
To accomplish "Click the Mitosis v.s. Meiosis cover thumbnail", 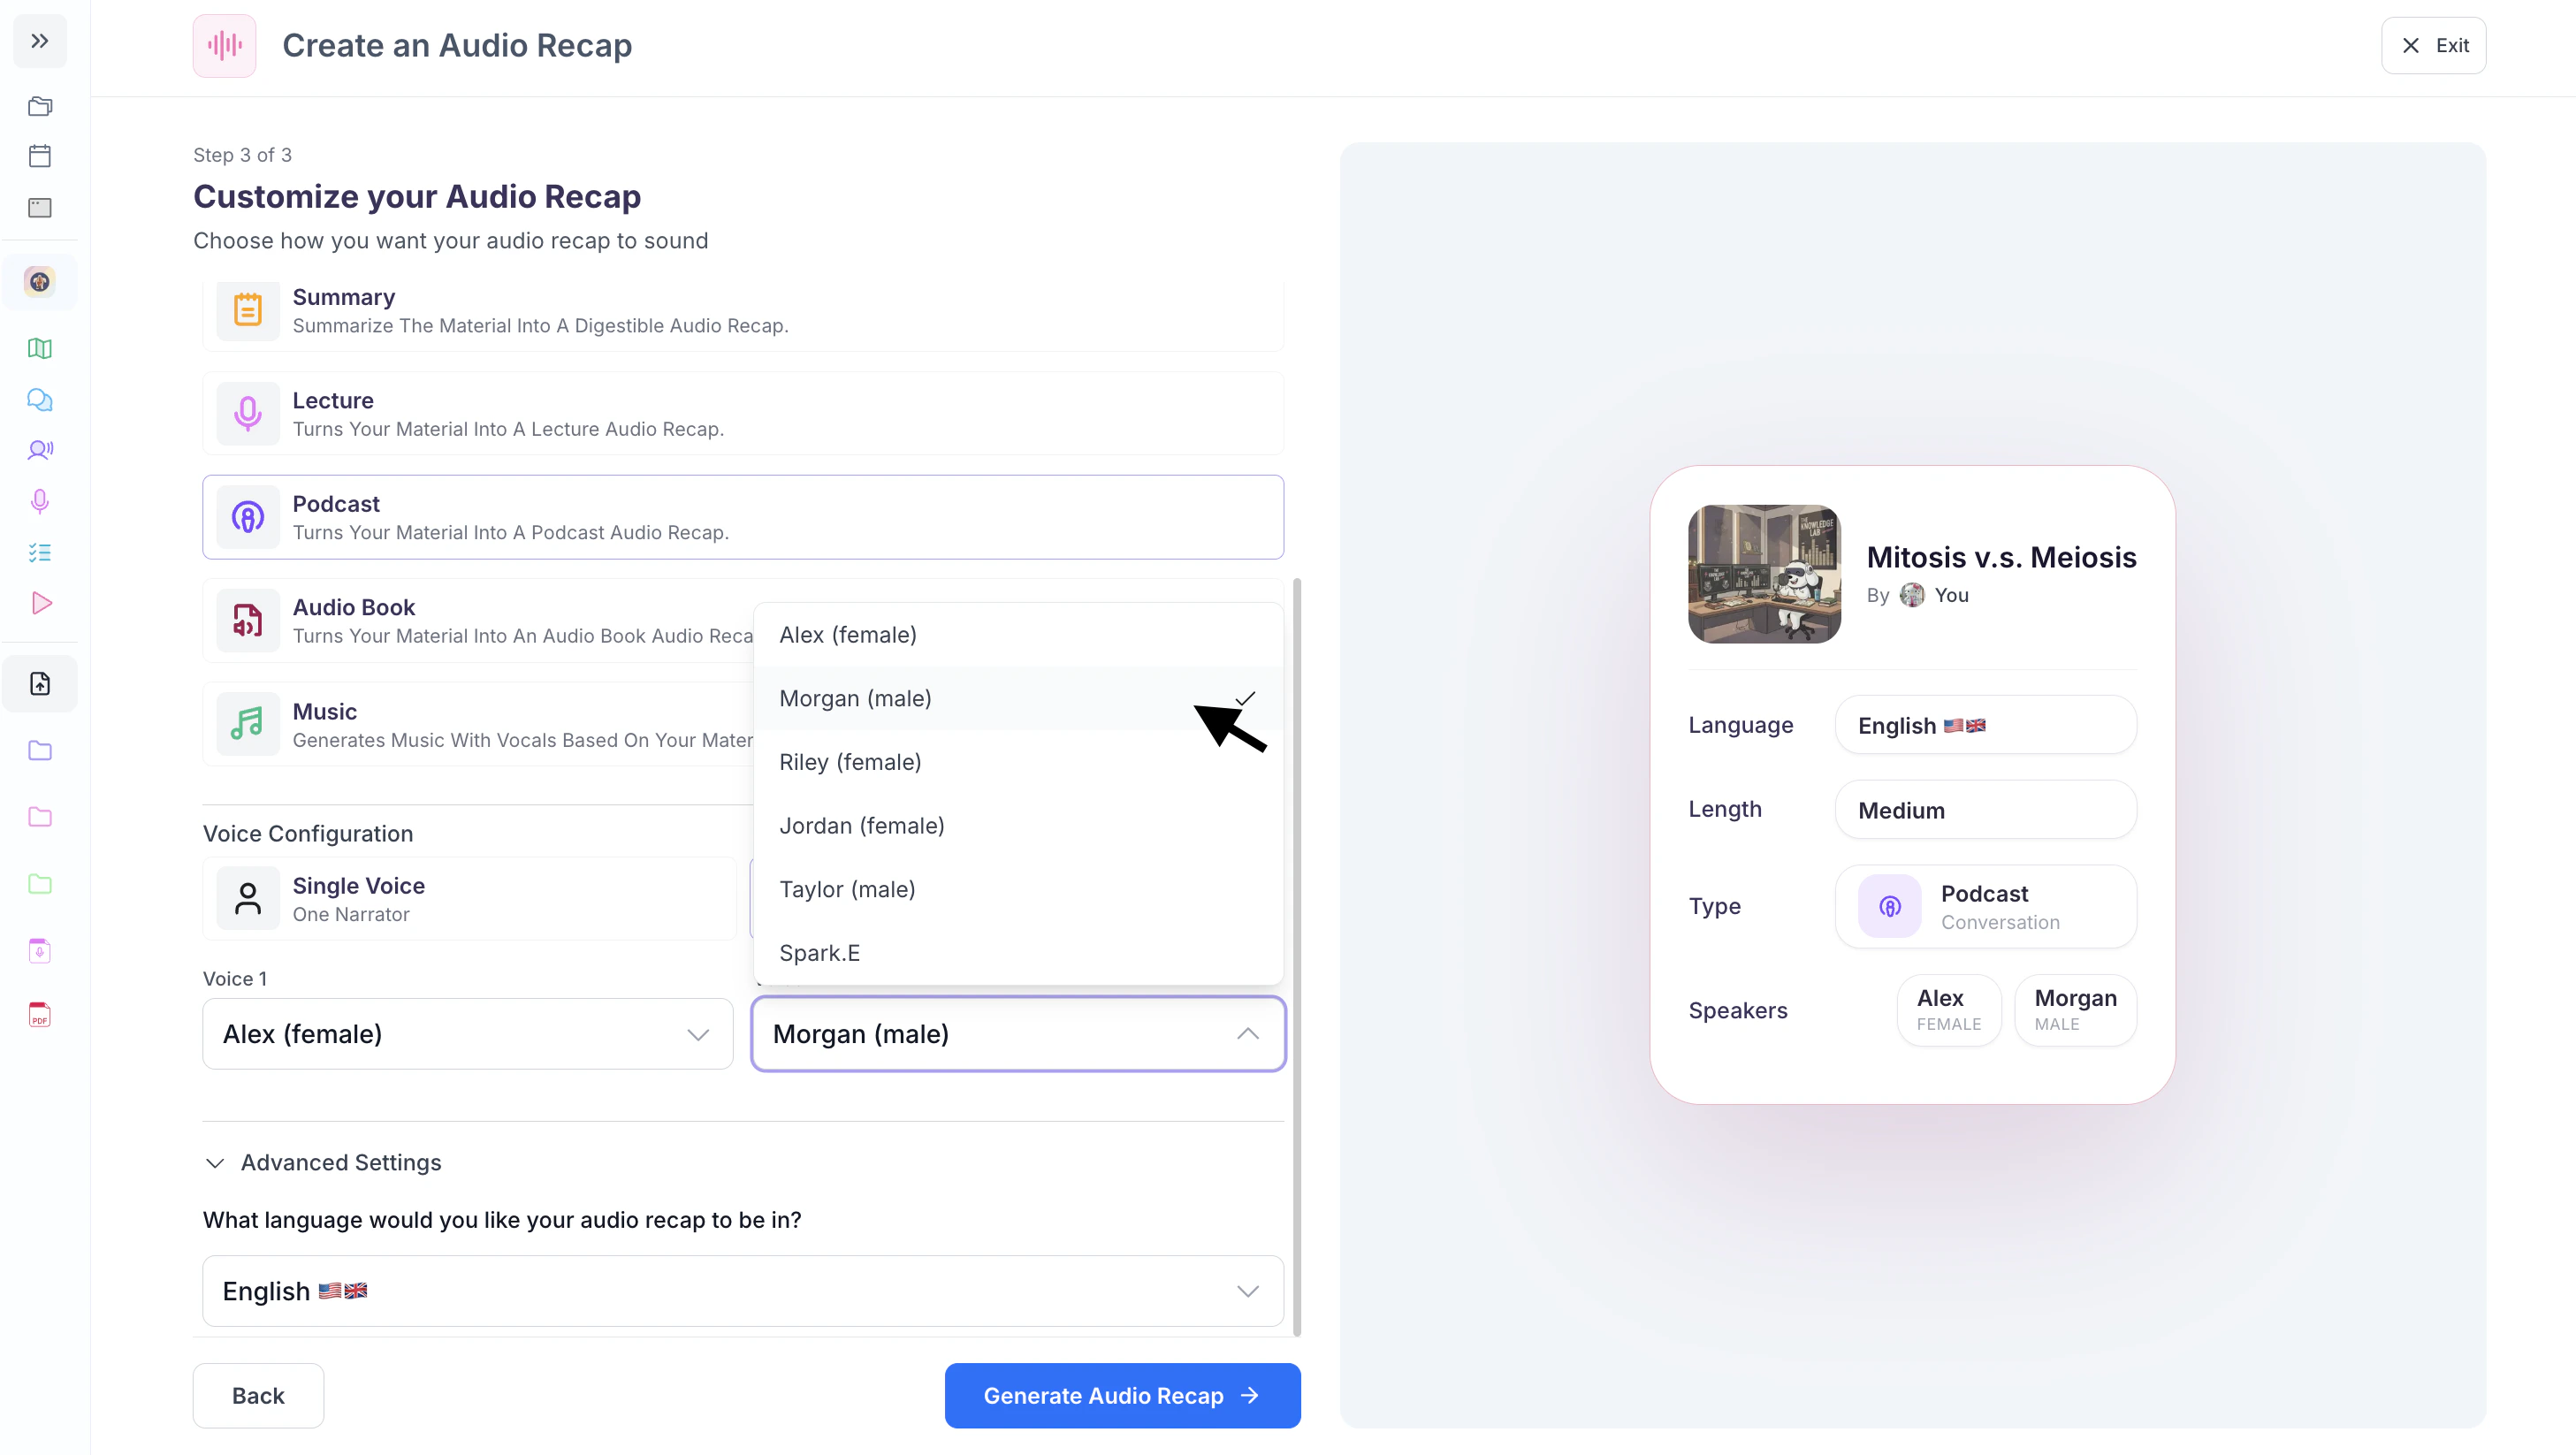I will coord(1764,574).
